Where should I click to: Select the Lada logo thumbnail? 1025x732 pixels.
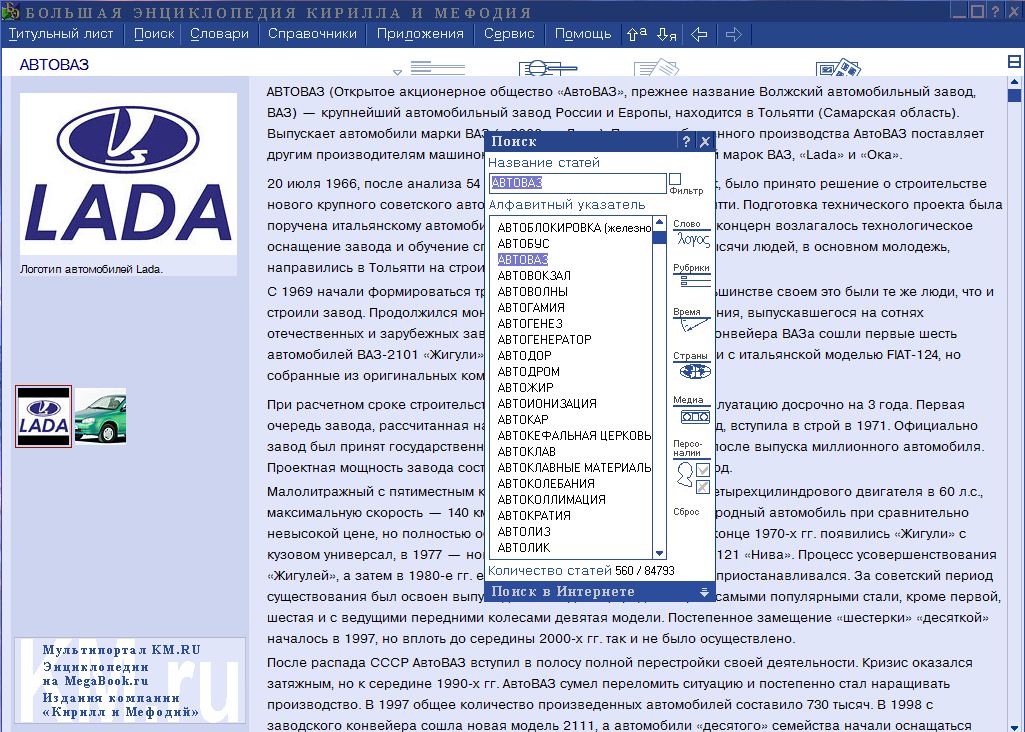pos(43,416)
